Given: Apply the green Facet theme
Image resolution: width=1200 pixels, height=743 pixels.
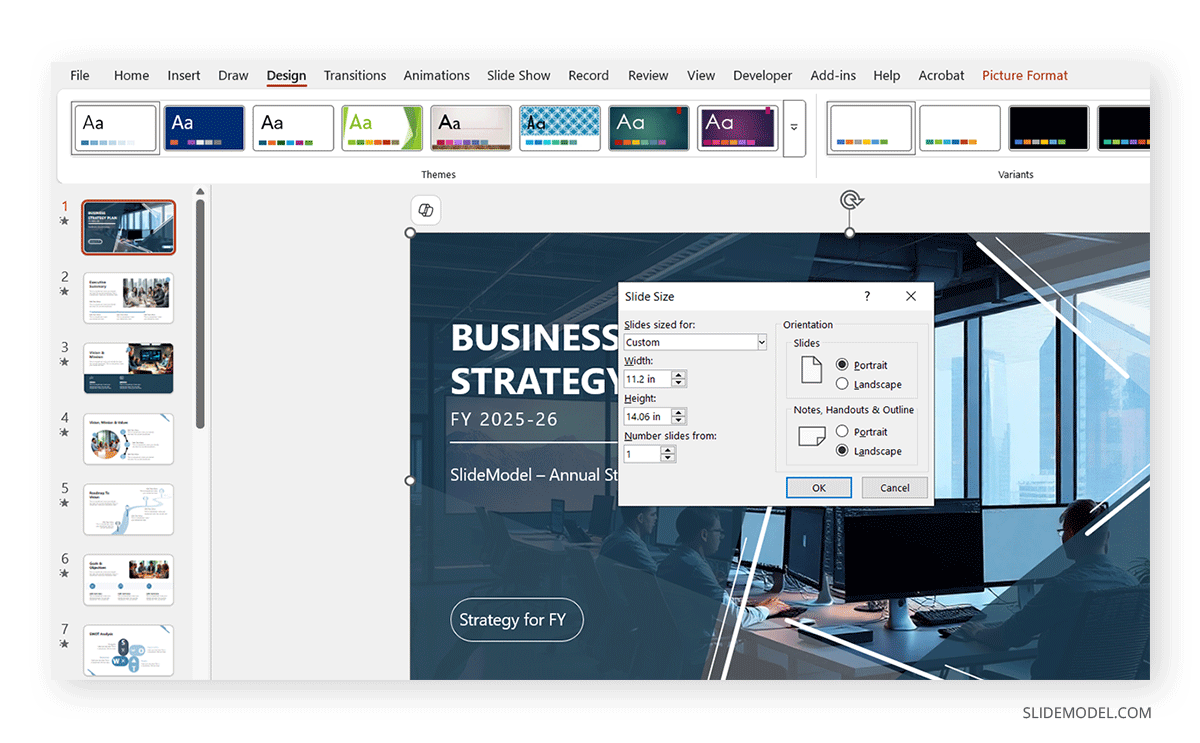Looking at the screenshot, I should (381, 127).
